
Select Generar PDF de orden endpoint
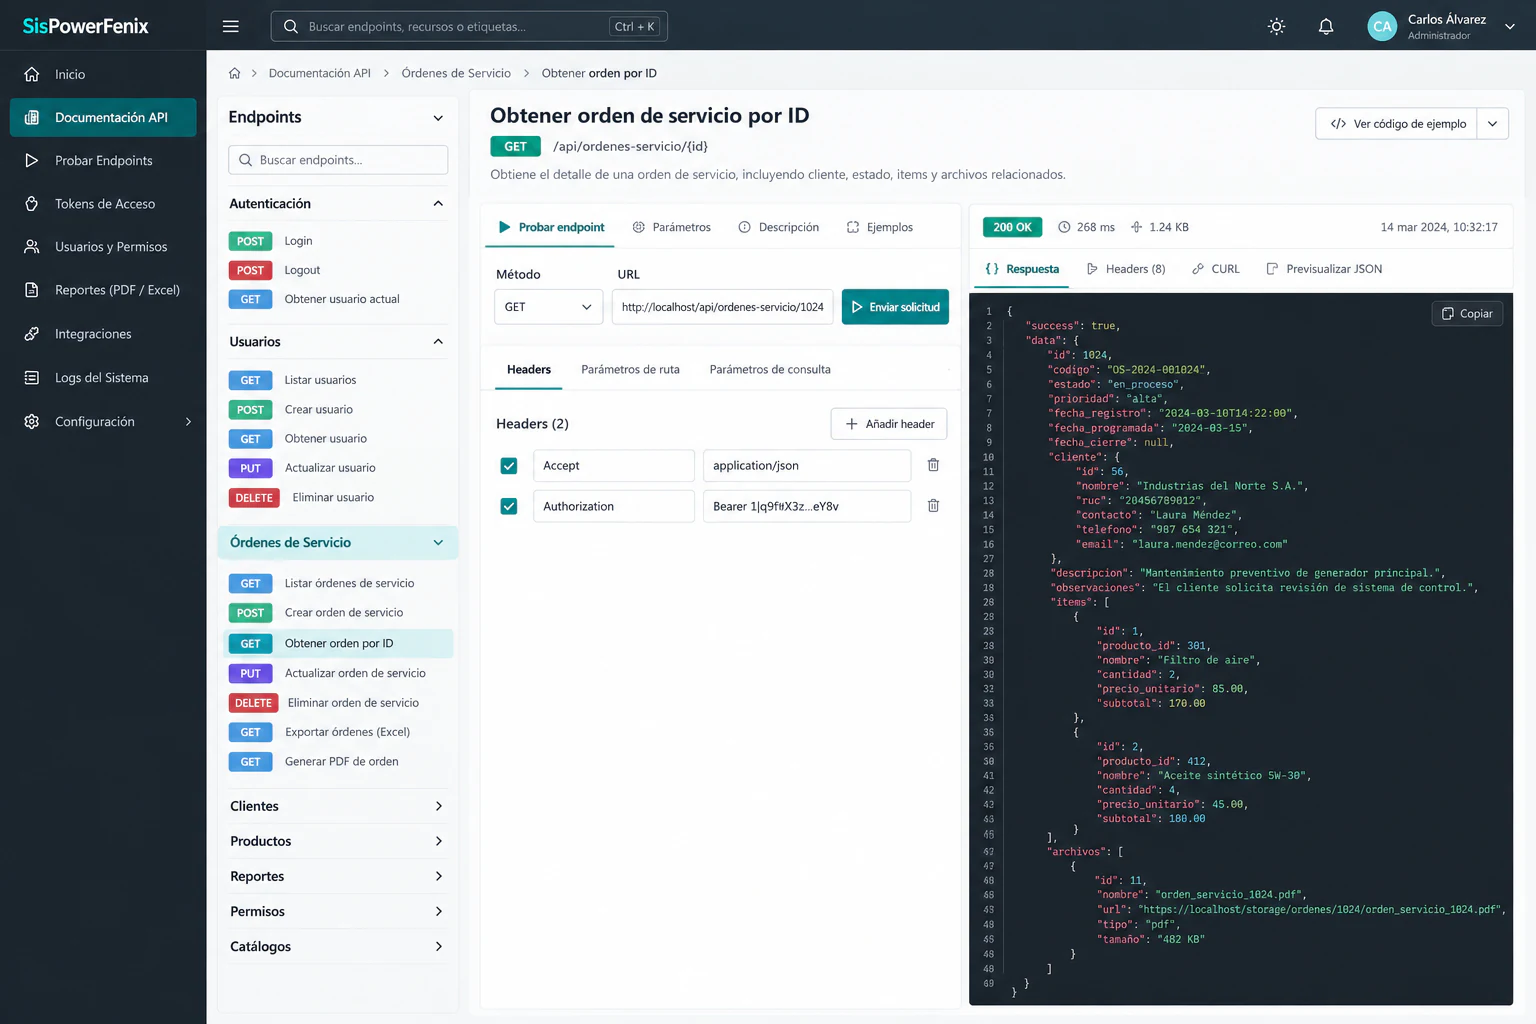pos(340,762)
